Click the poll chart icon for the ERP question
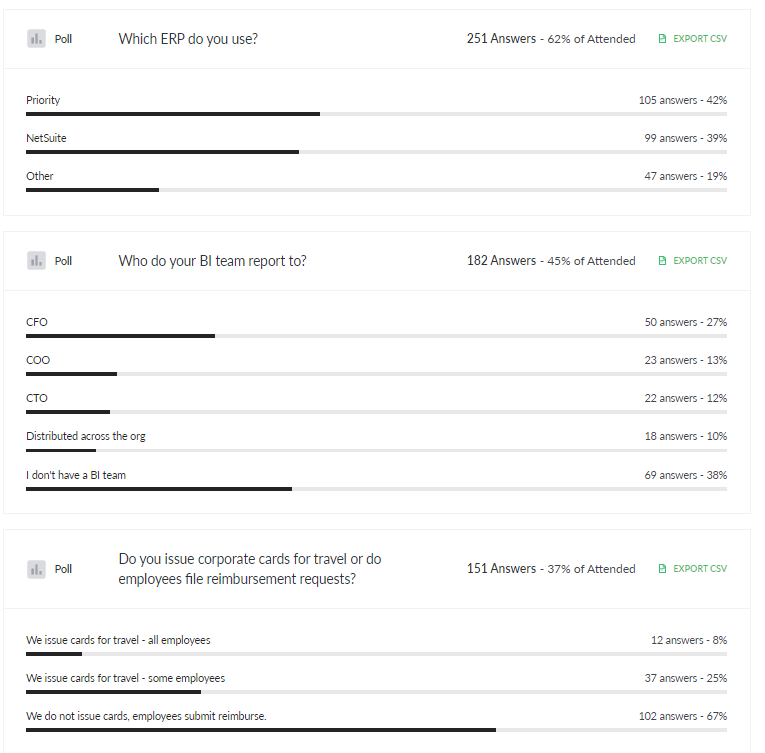The width and height of the screenshot is (765, 753). [36, 39]
